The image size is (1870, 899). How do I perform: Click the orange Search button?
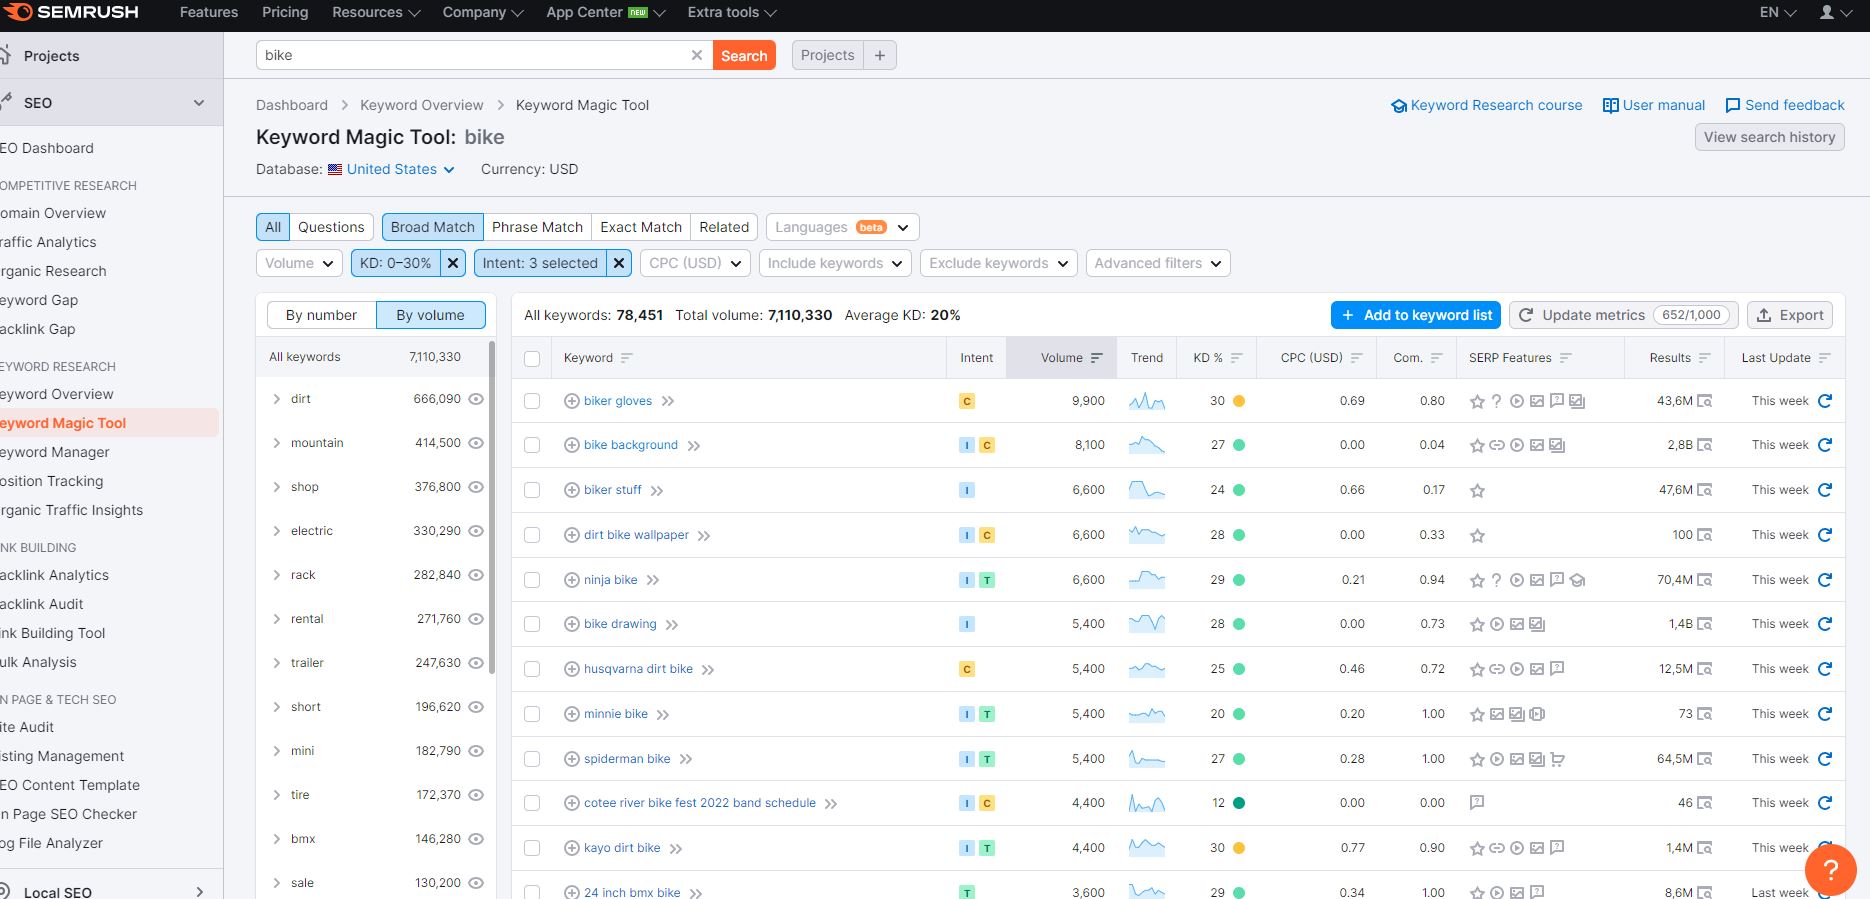(x=744, y=55)
